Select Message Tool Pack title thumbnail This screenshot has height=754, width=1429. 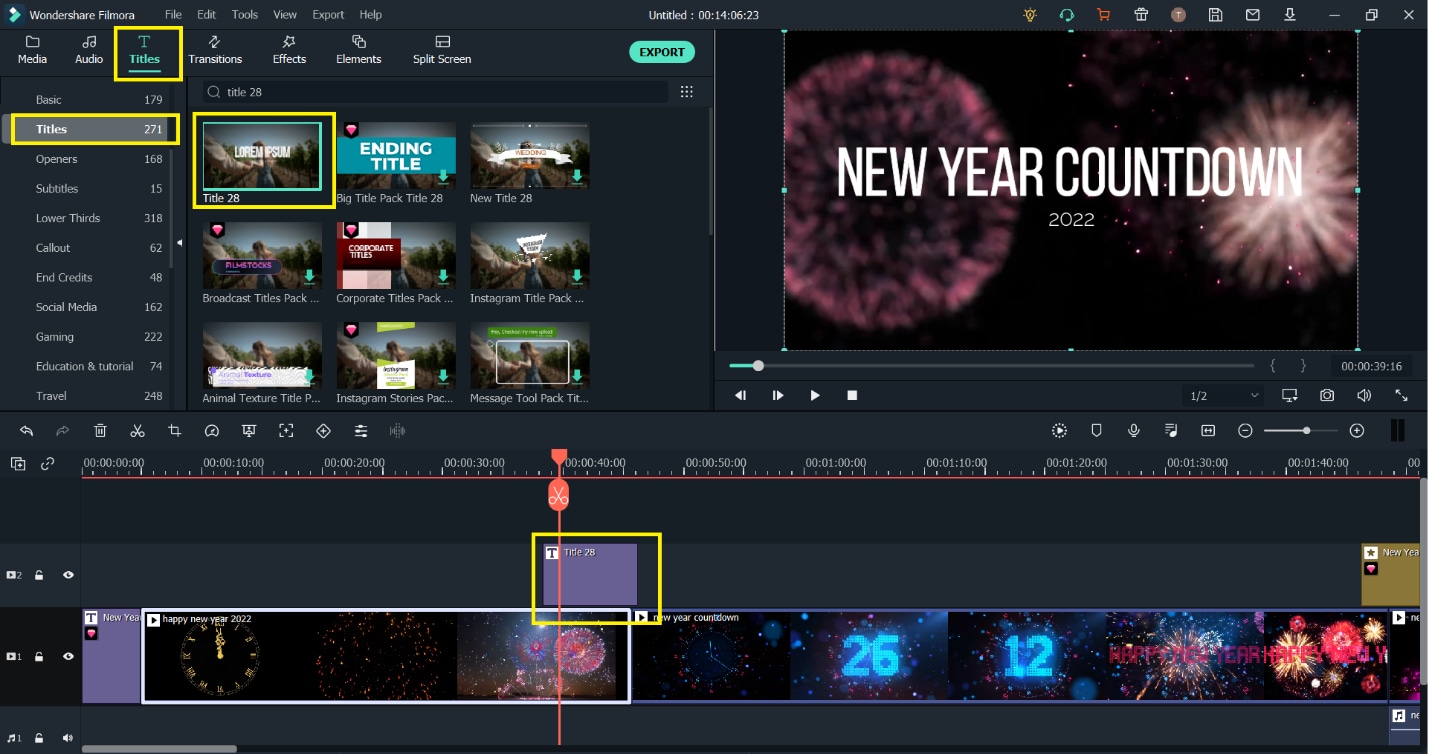click(x=530, y=356)
